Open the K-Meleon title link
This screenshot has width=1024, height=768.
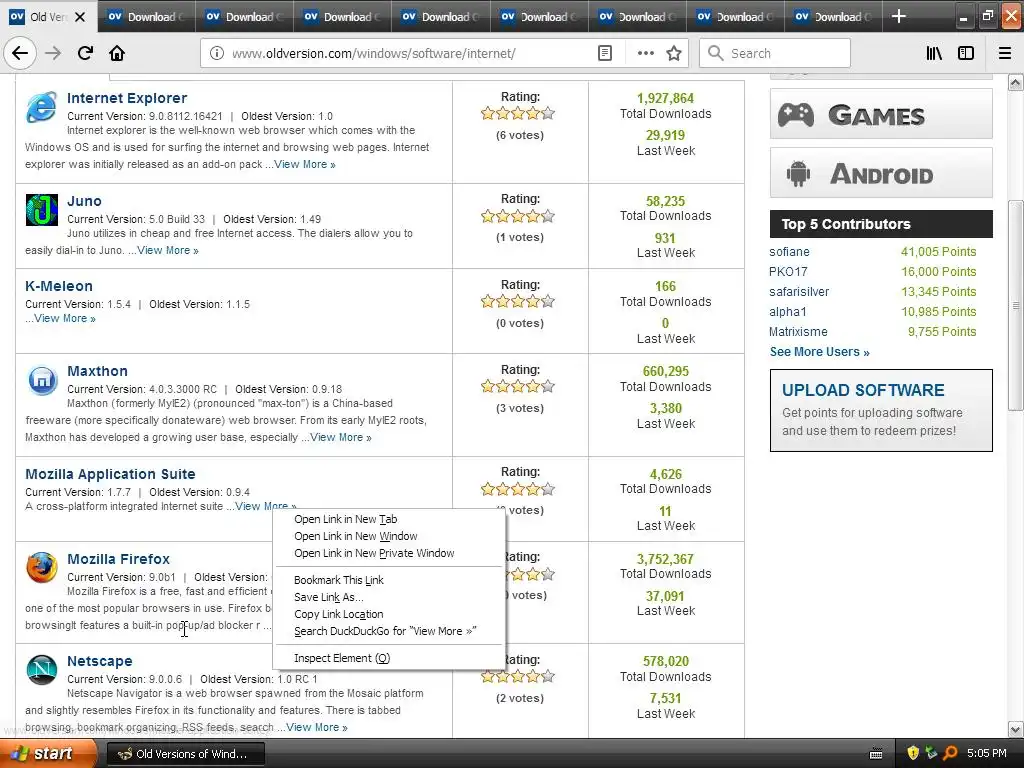click(x=59, y=286)
